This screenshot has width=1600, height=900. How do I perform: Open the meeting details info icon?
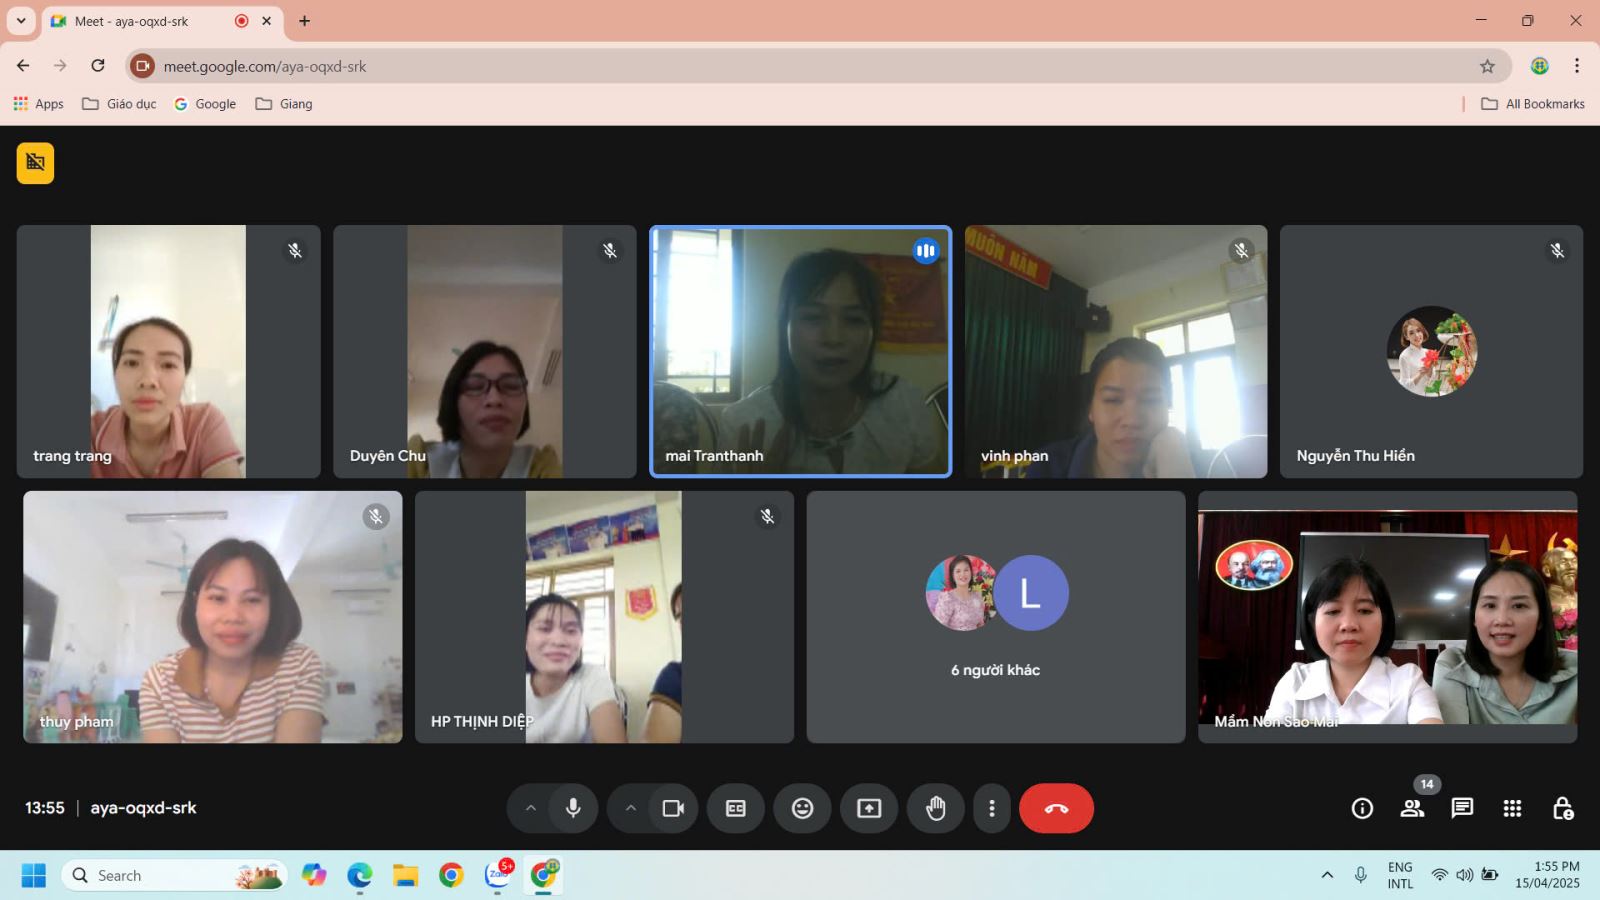point(1362,808)
